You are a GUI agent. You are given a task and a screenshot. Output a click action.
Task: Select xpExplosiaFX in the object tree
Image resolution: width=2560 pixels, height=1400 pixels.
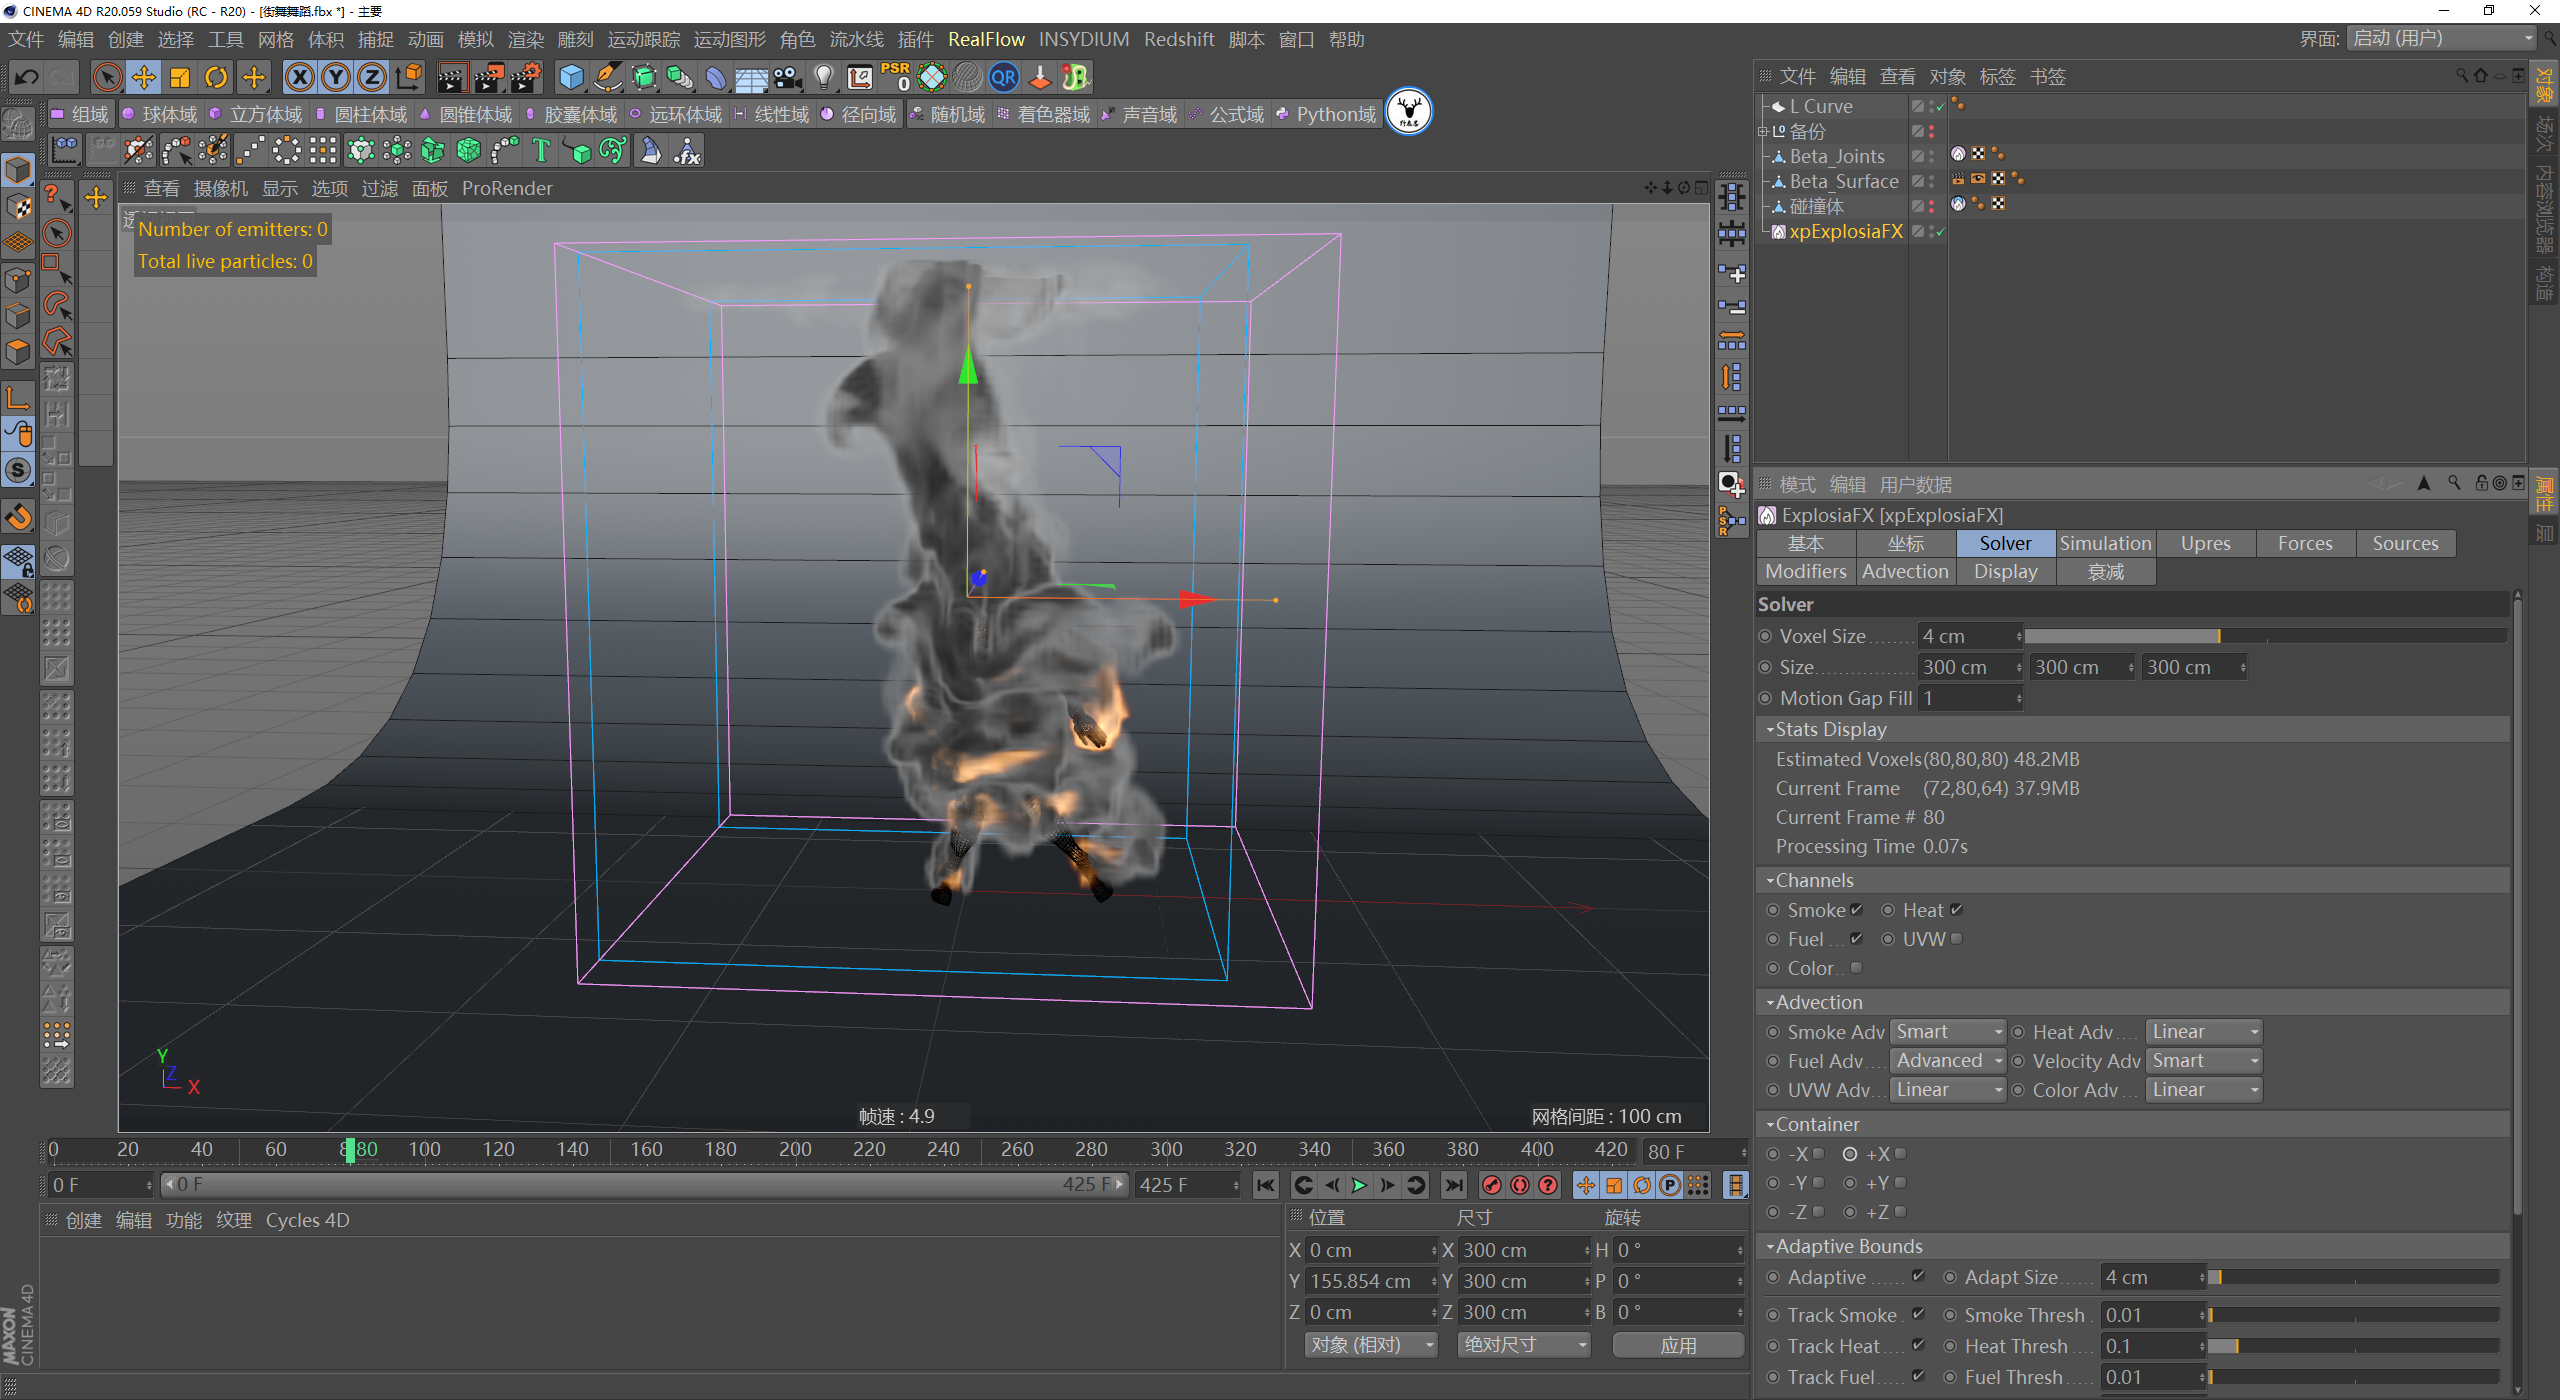click(x=1845, y=231)
